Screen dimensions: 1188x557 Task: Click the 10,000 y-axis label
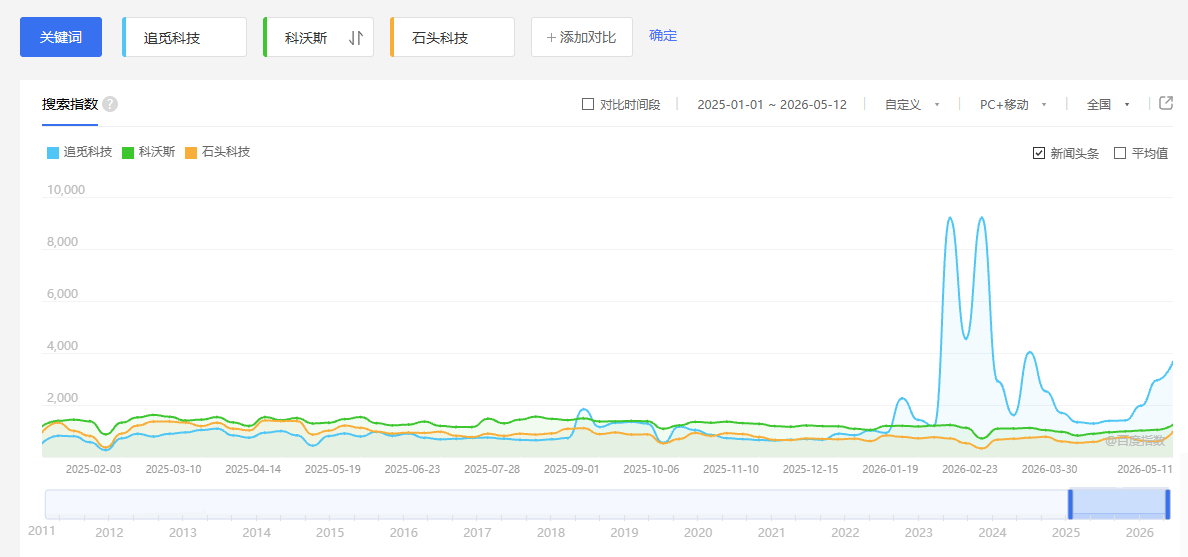[x=65, y=190]
